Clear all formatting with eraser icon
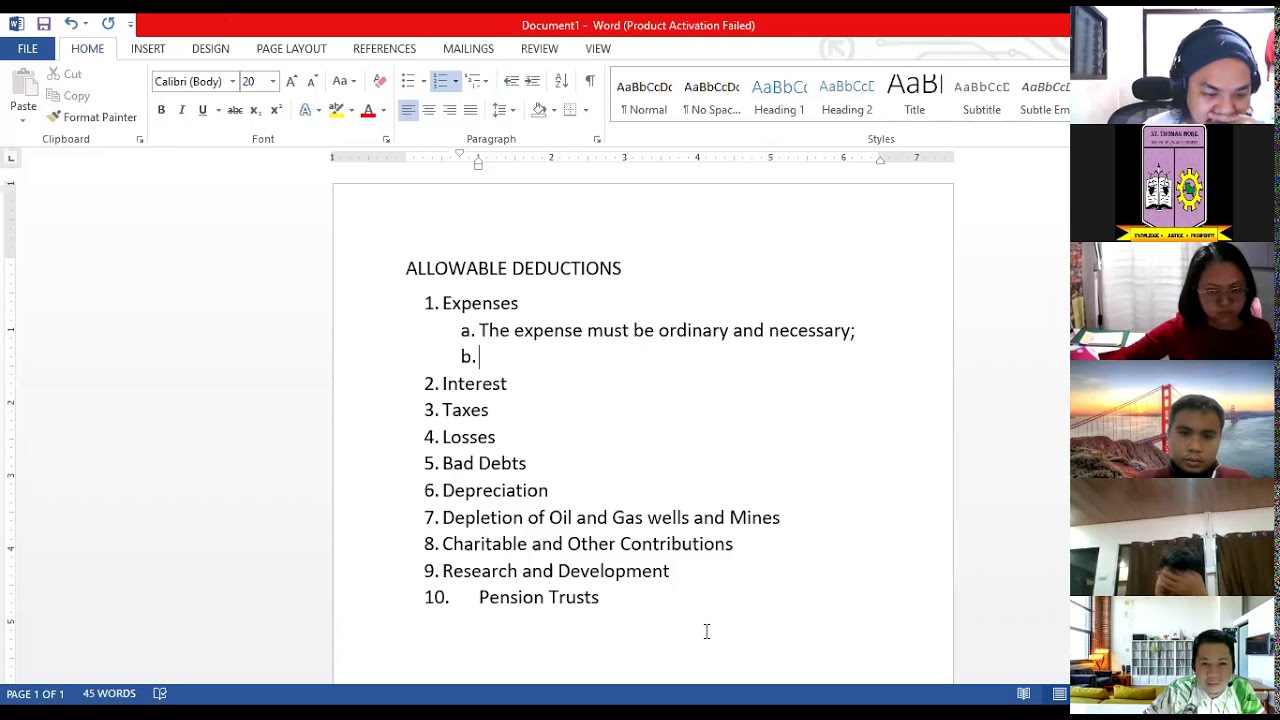Screen dimensions: 1280x720 point(379,81)
